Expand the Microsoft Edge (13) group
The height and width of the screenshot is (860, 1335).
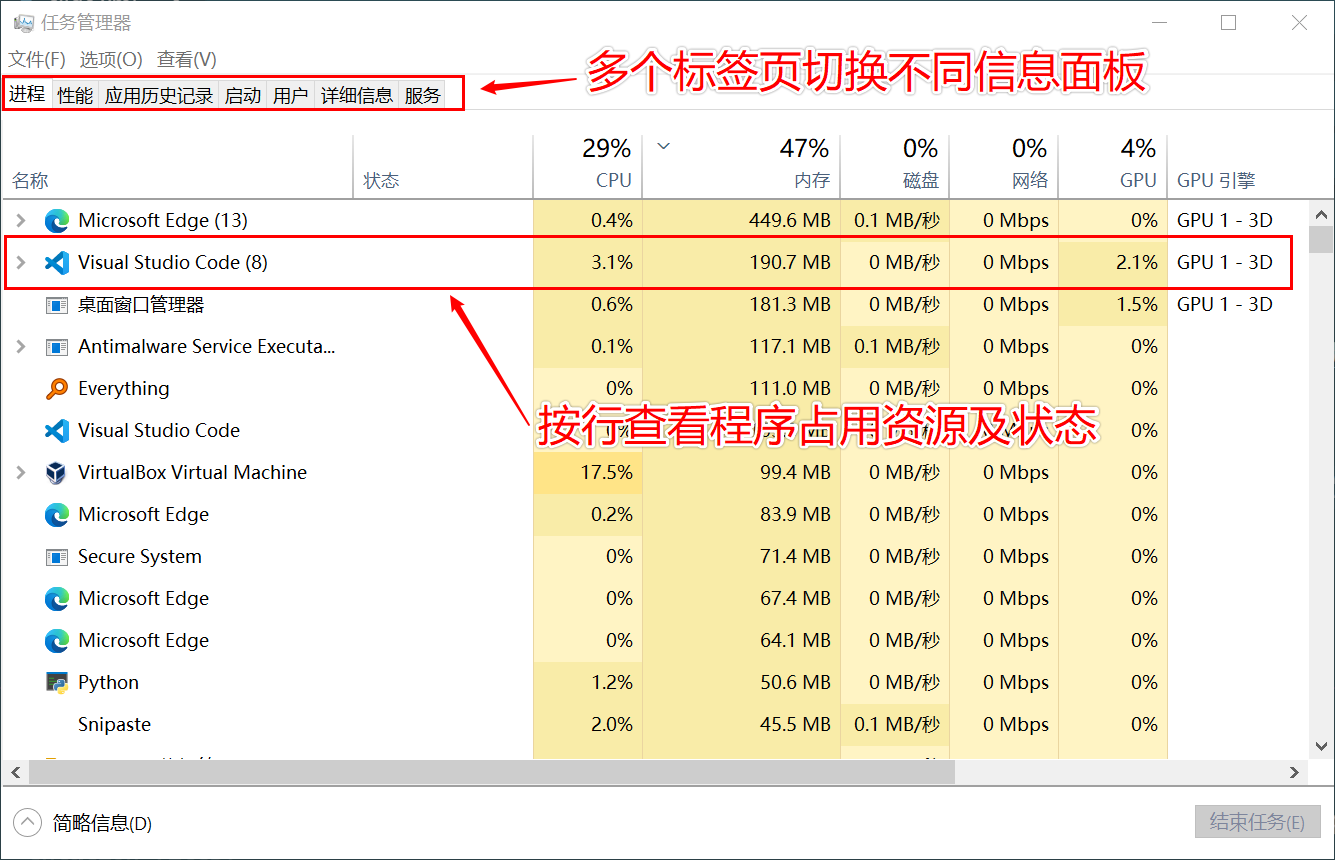pos(21,220)
